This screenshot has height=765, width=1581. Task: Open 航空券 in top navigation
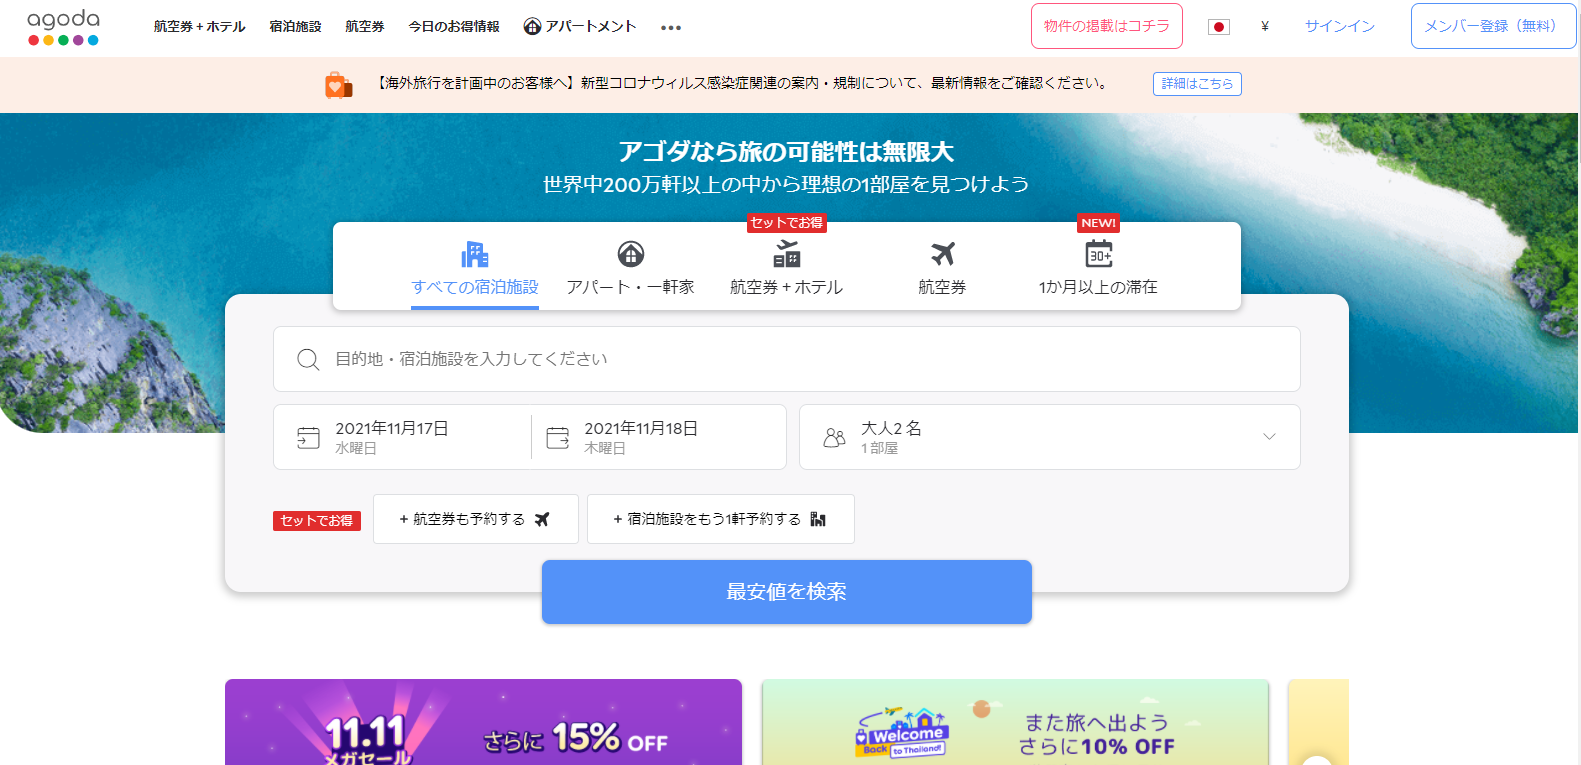(365, 27)
